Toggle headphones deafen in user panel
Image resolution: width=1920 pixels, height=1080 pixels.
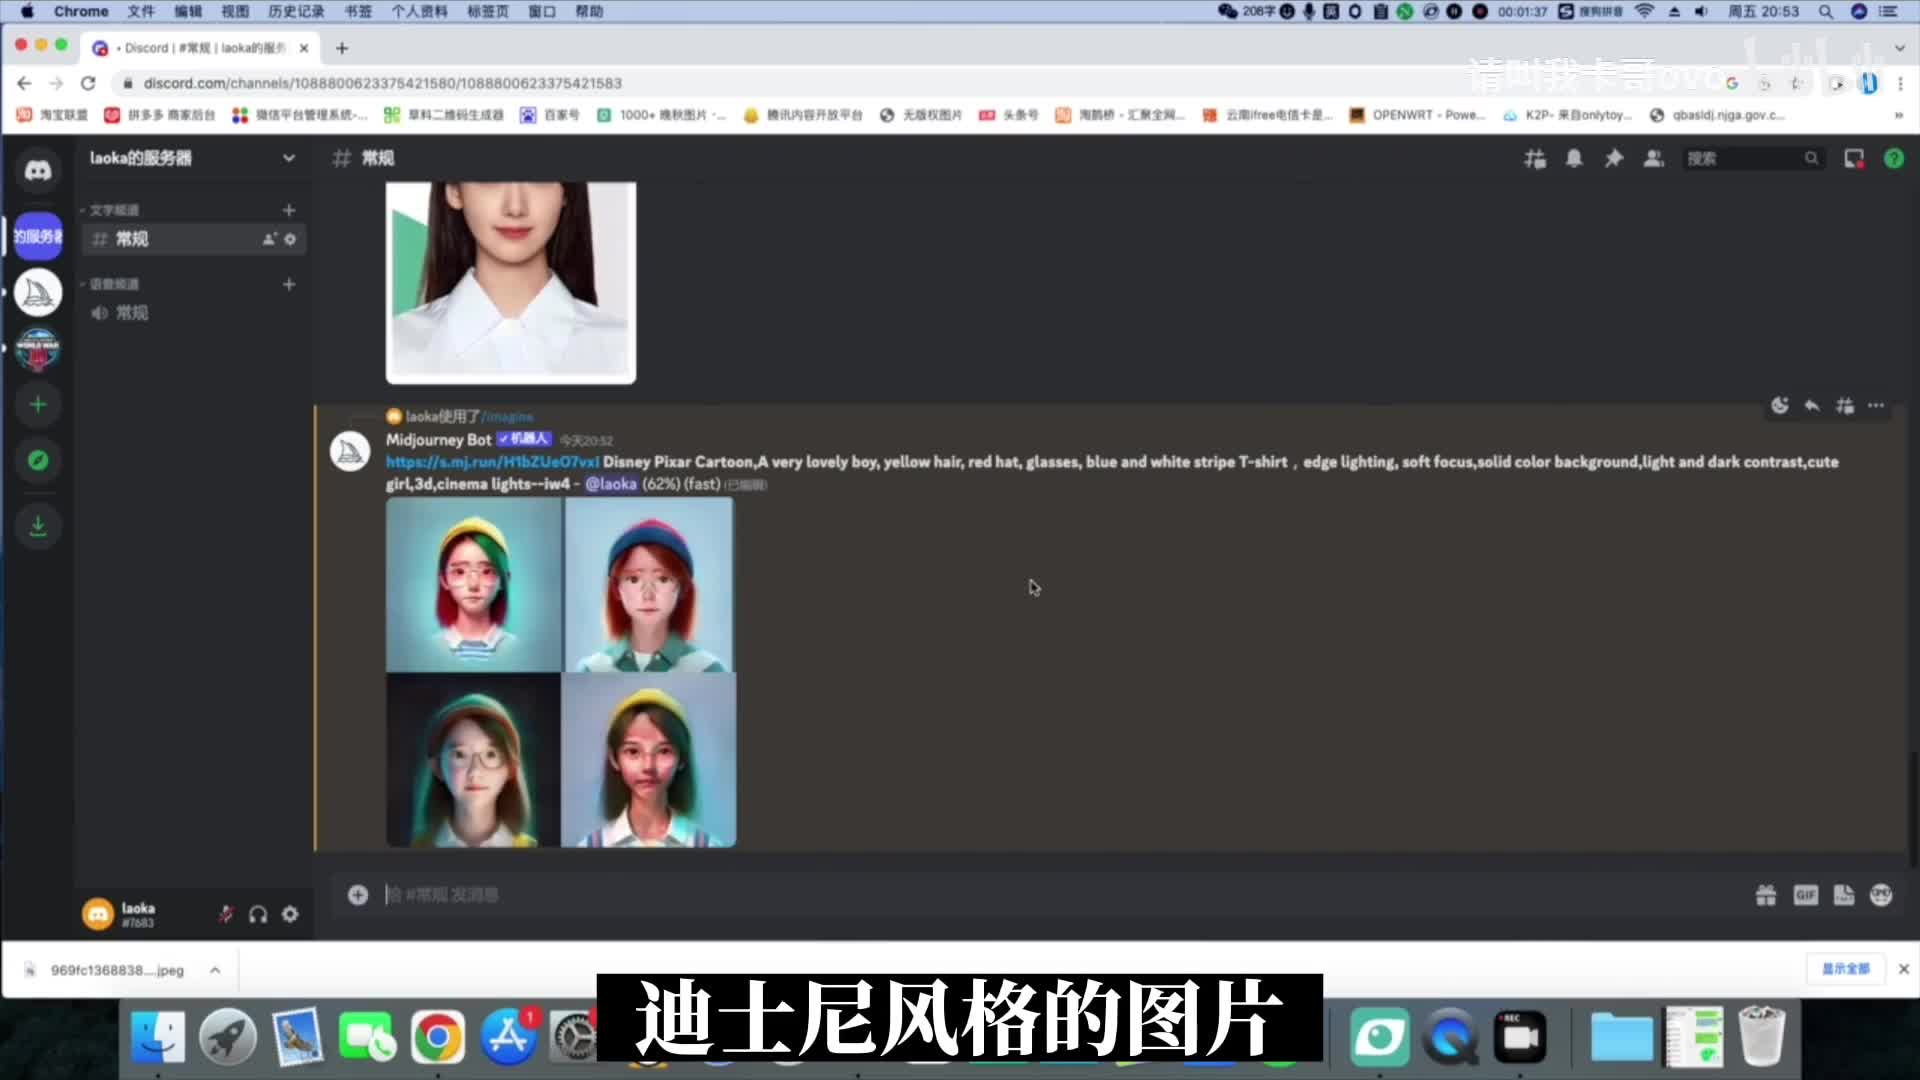click(x=258, y=914)
